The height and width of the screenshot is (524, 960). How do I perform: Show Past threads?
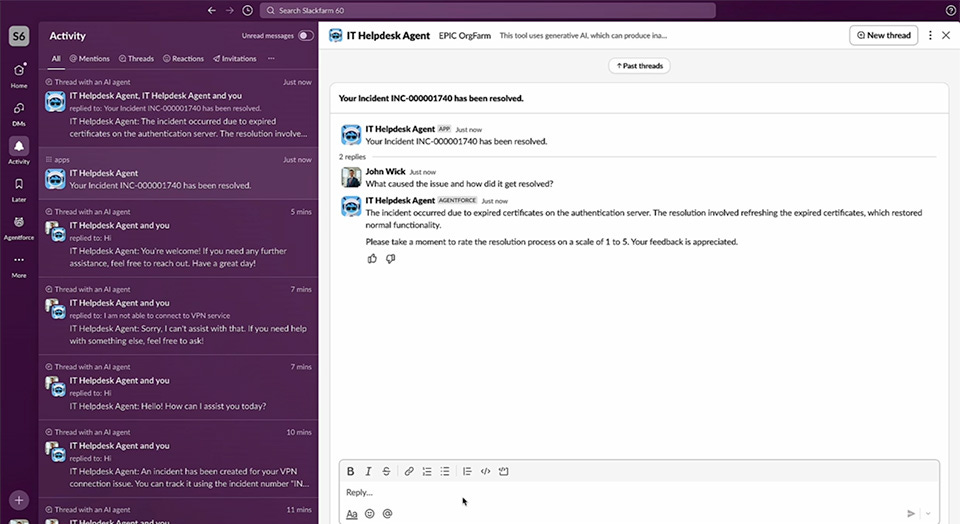coord(639,66)
